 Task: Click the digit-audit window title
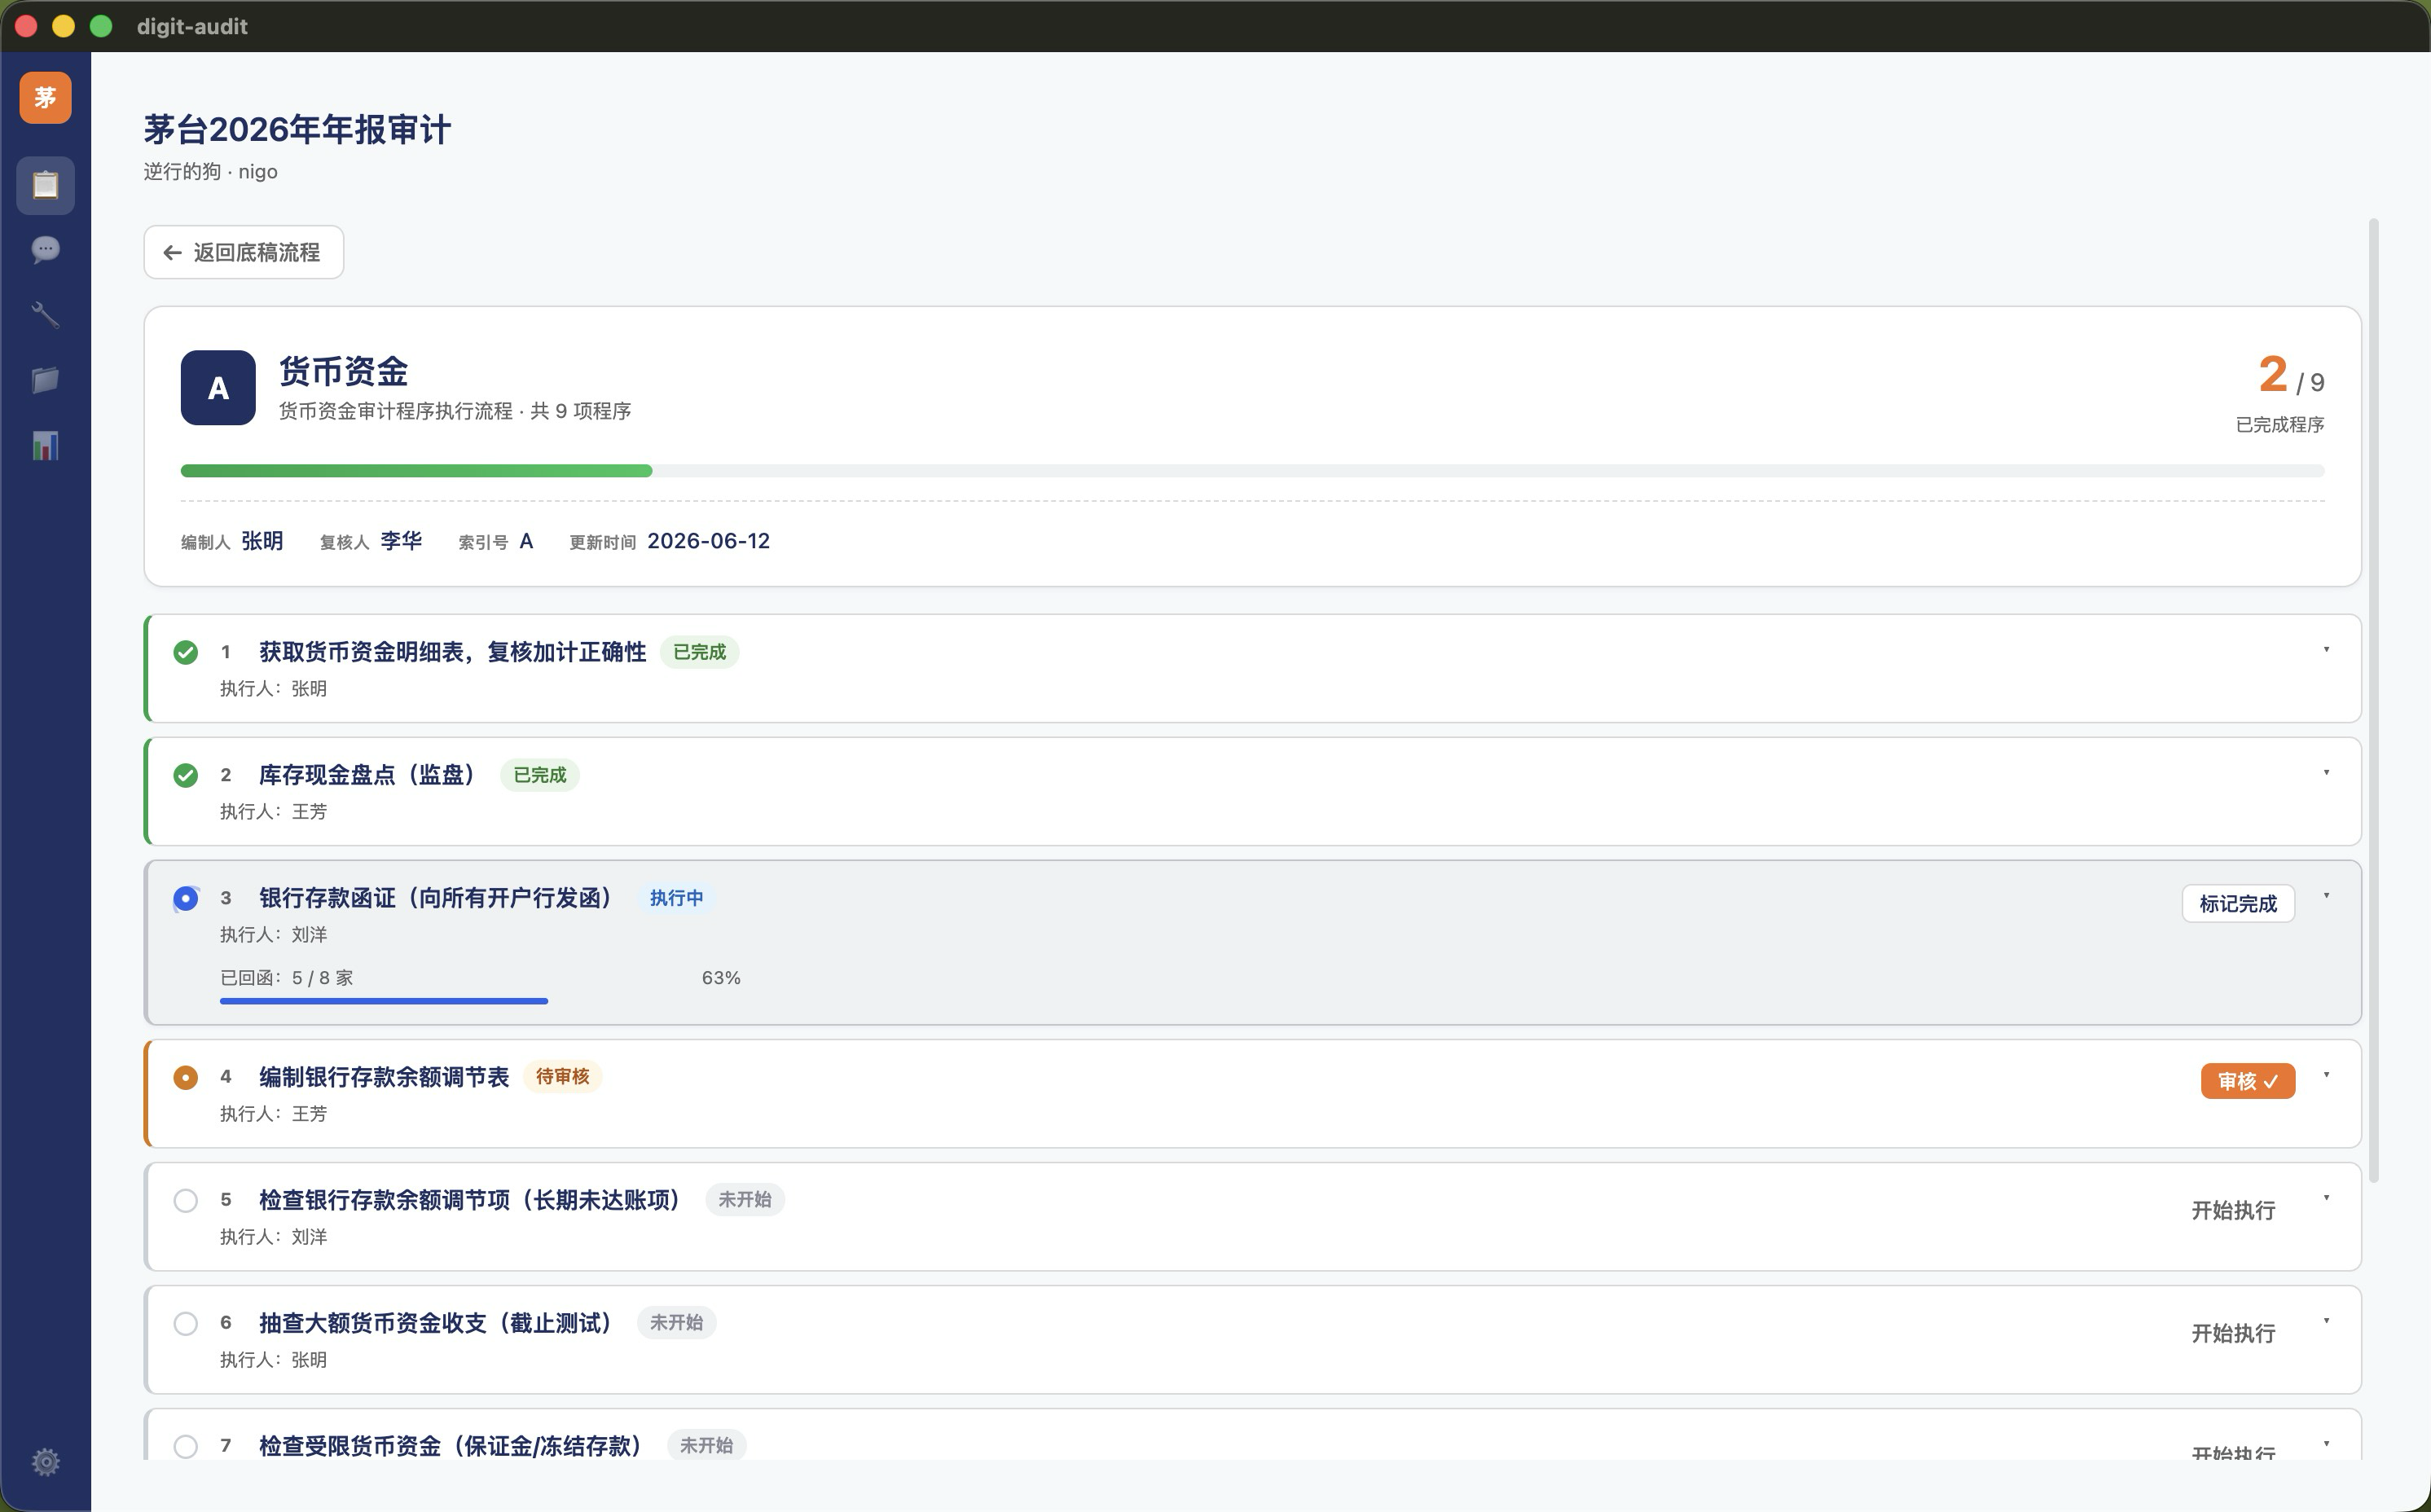pyautogui.click(x=192, y=26)
